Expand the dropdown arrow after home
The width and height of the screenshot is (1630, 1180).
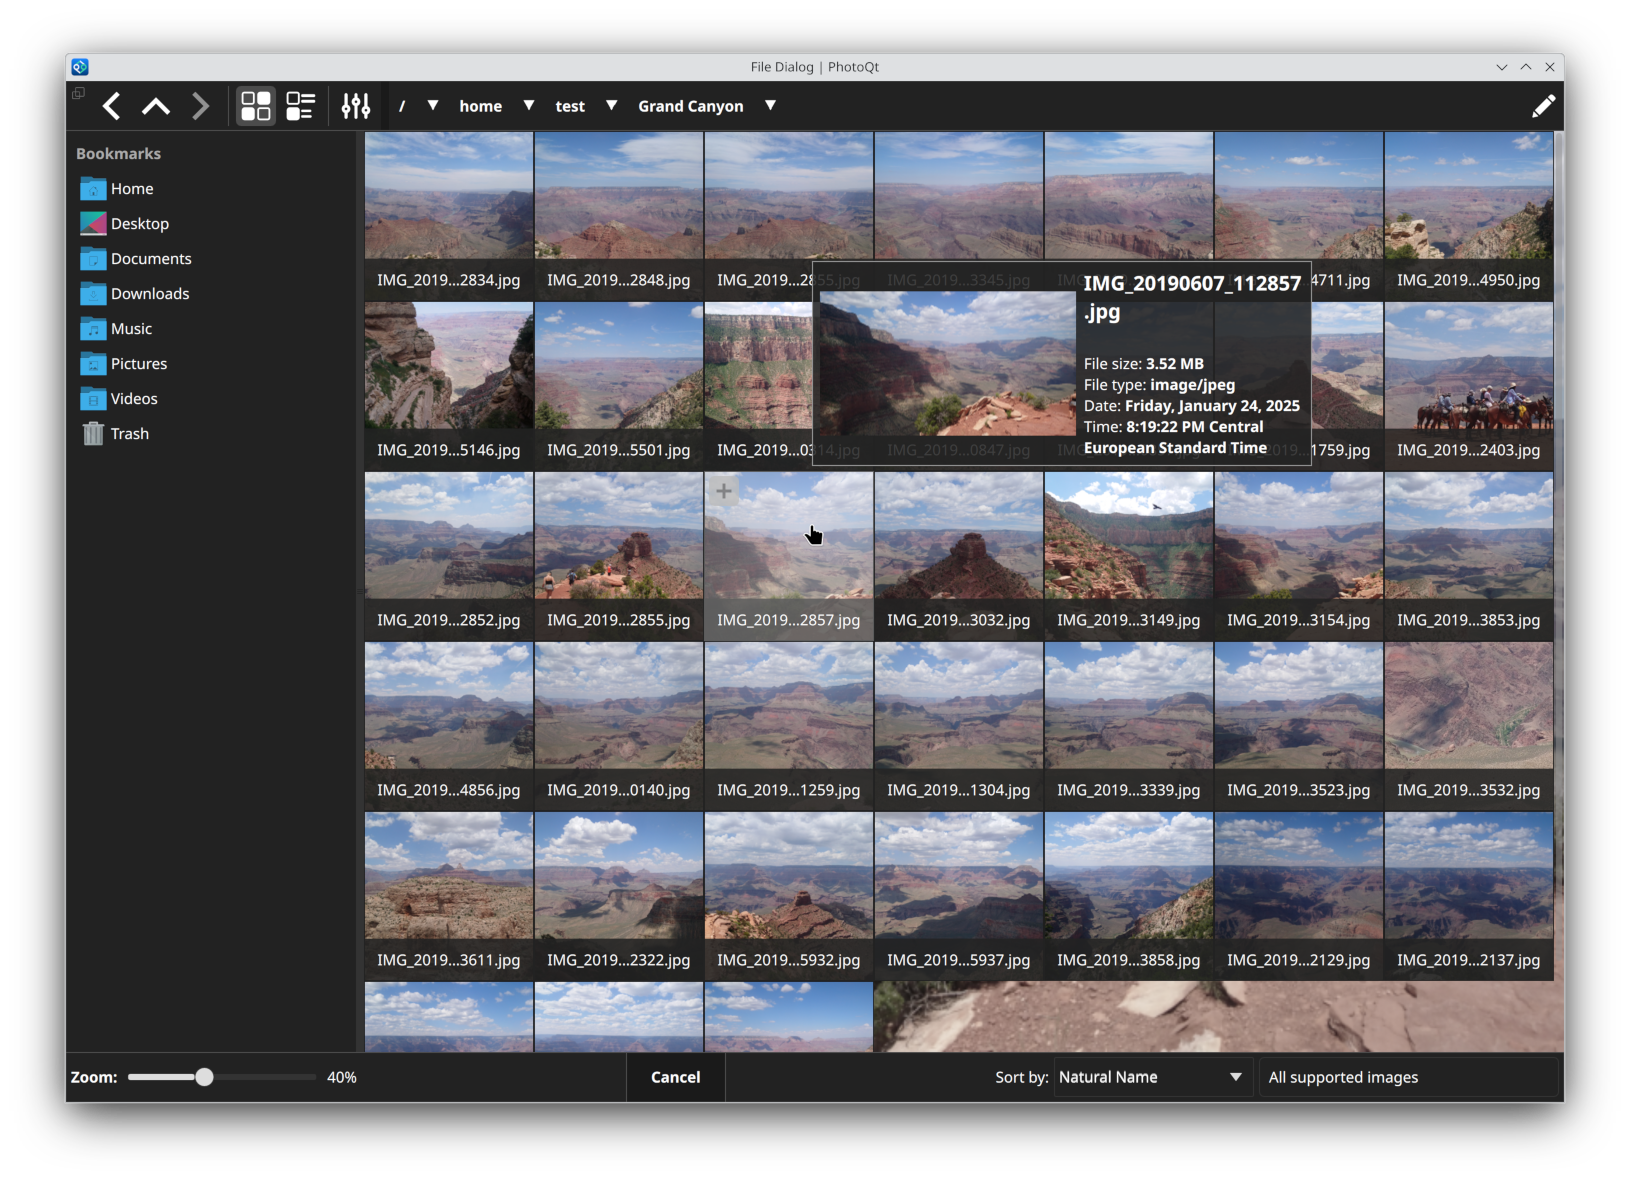point(529,106)
